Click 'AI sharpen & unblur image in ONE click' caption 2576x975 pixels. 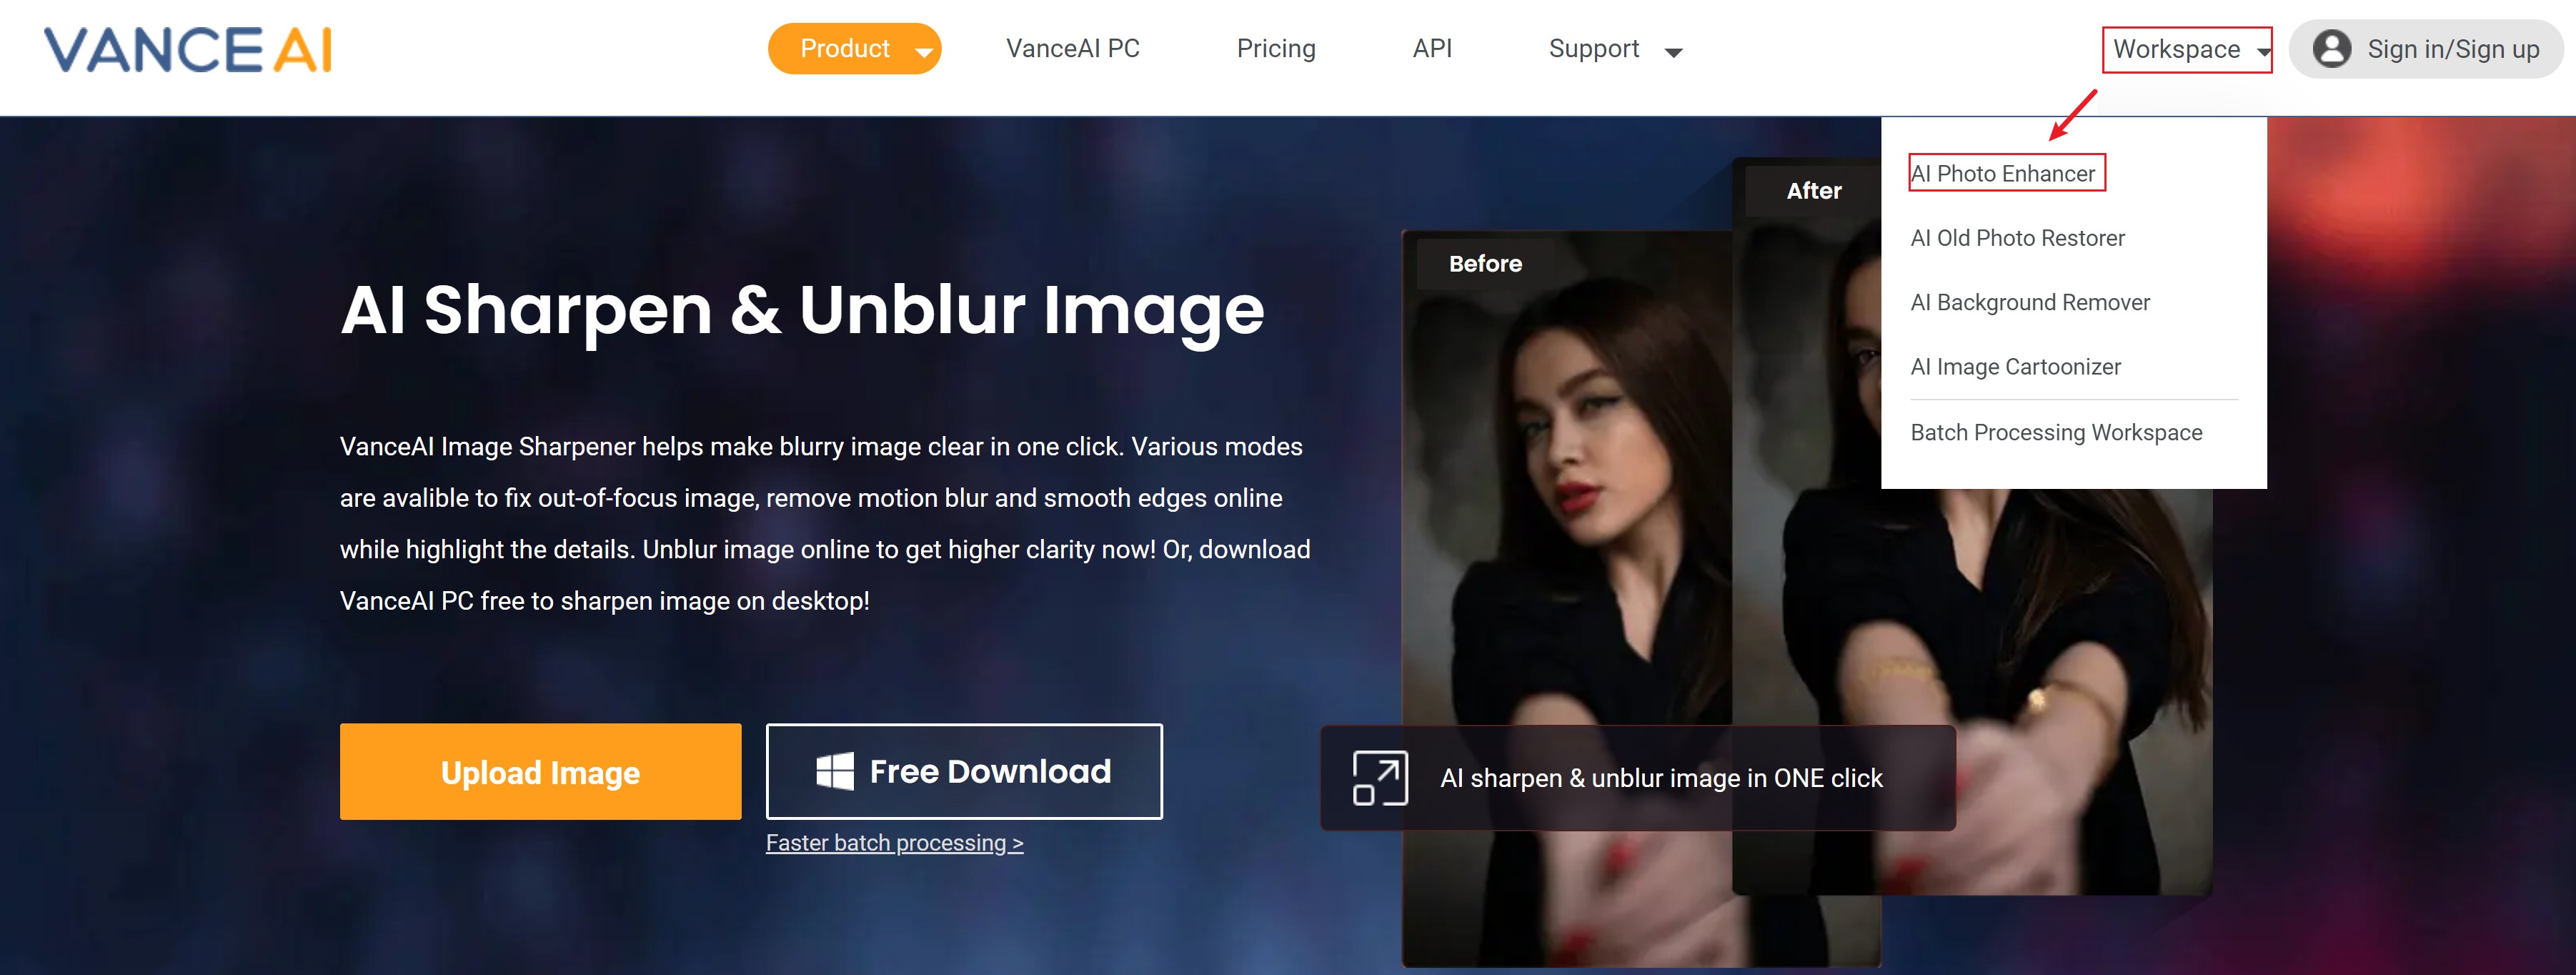click(x=1661, y=778)
